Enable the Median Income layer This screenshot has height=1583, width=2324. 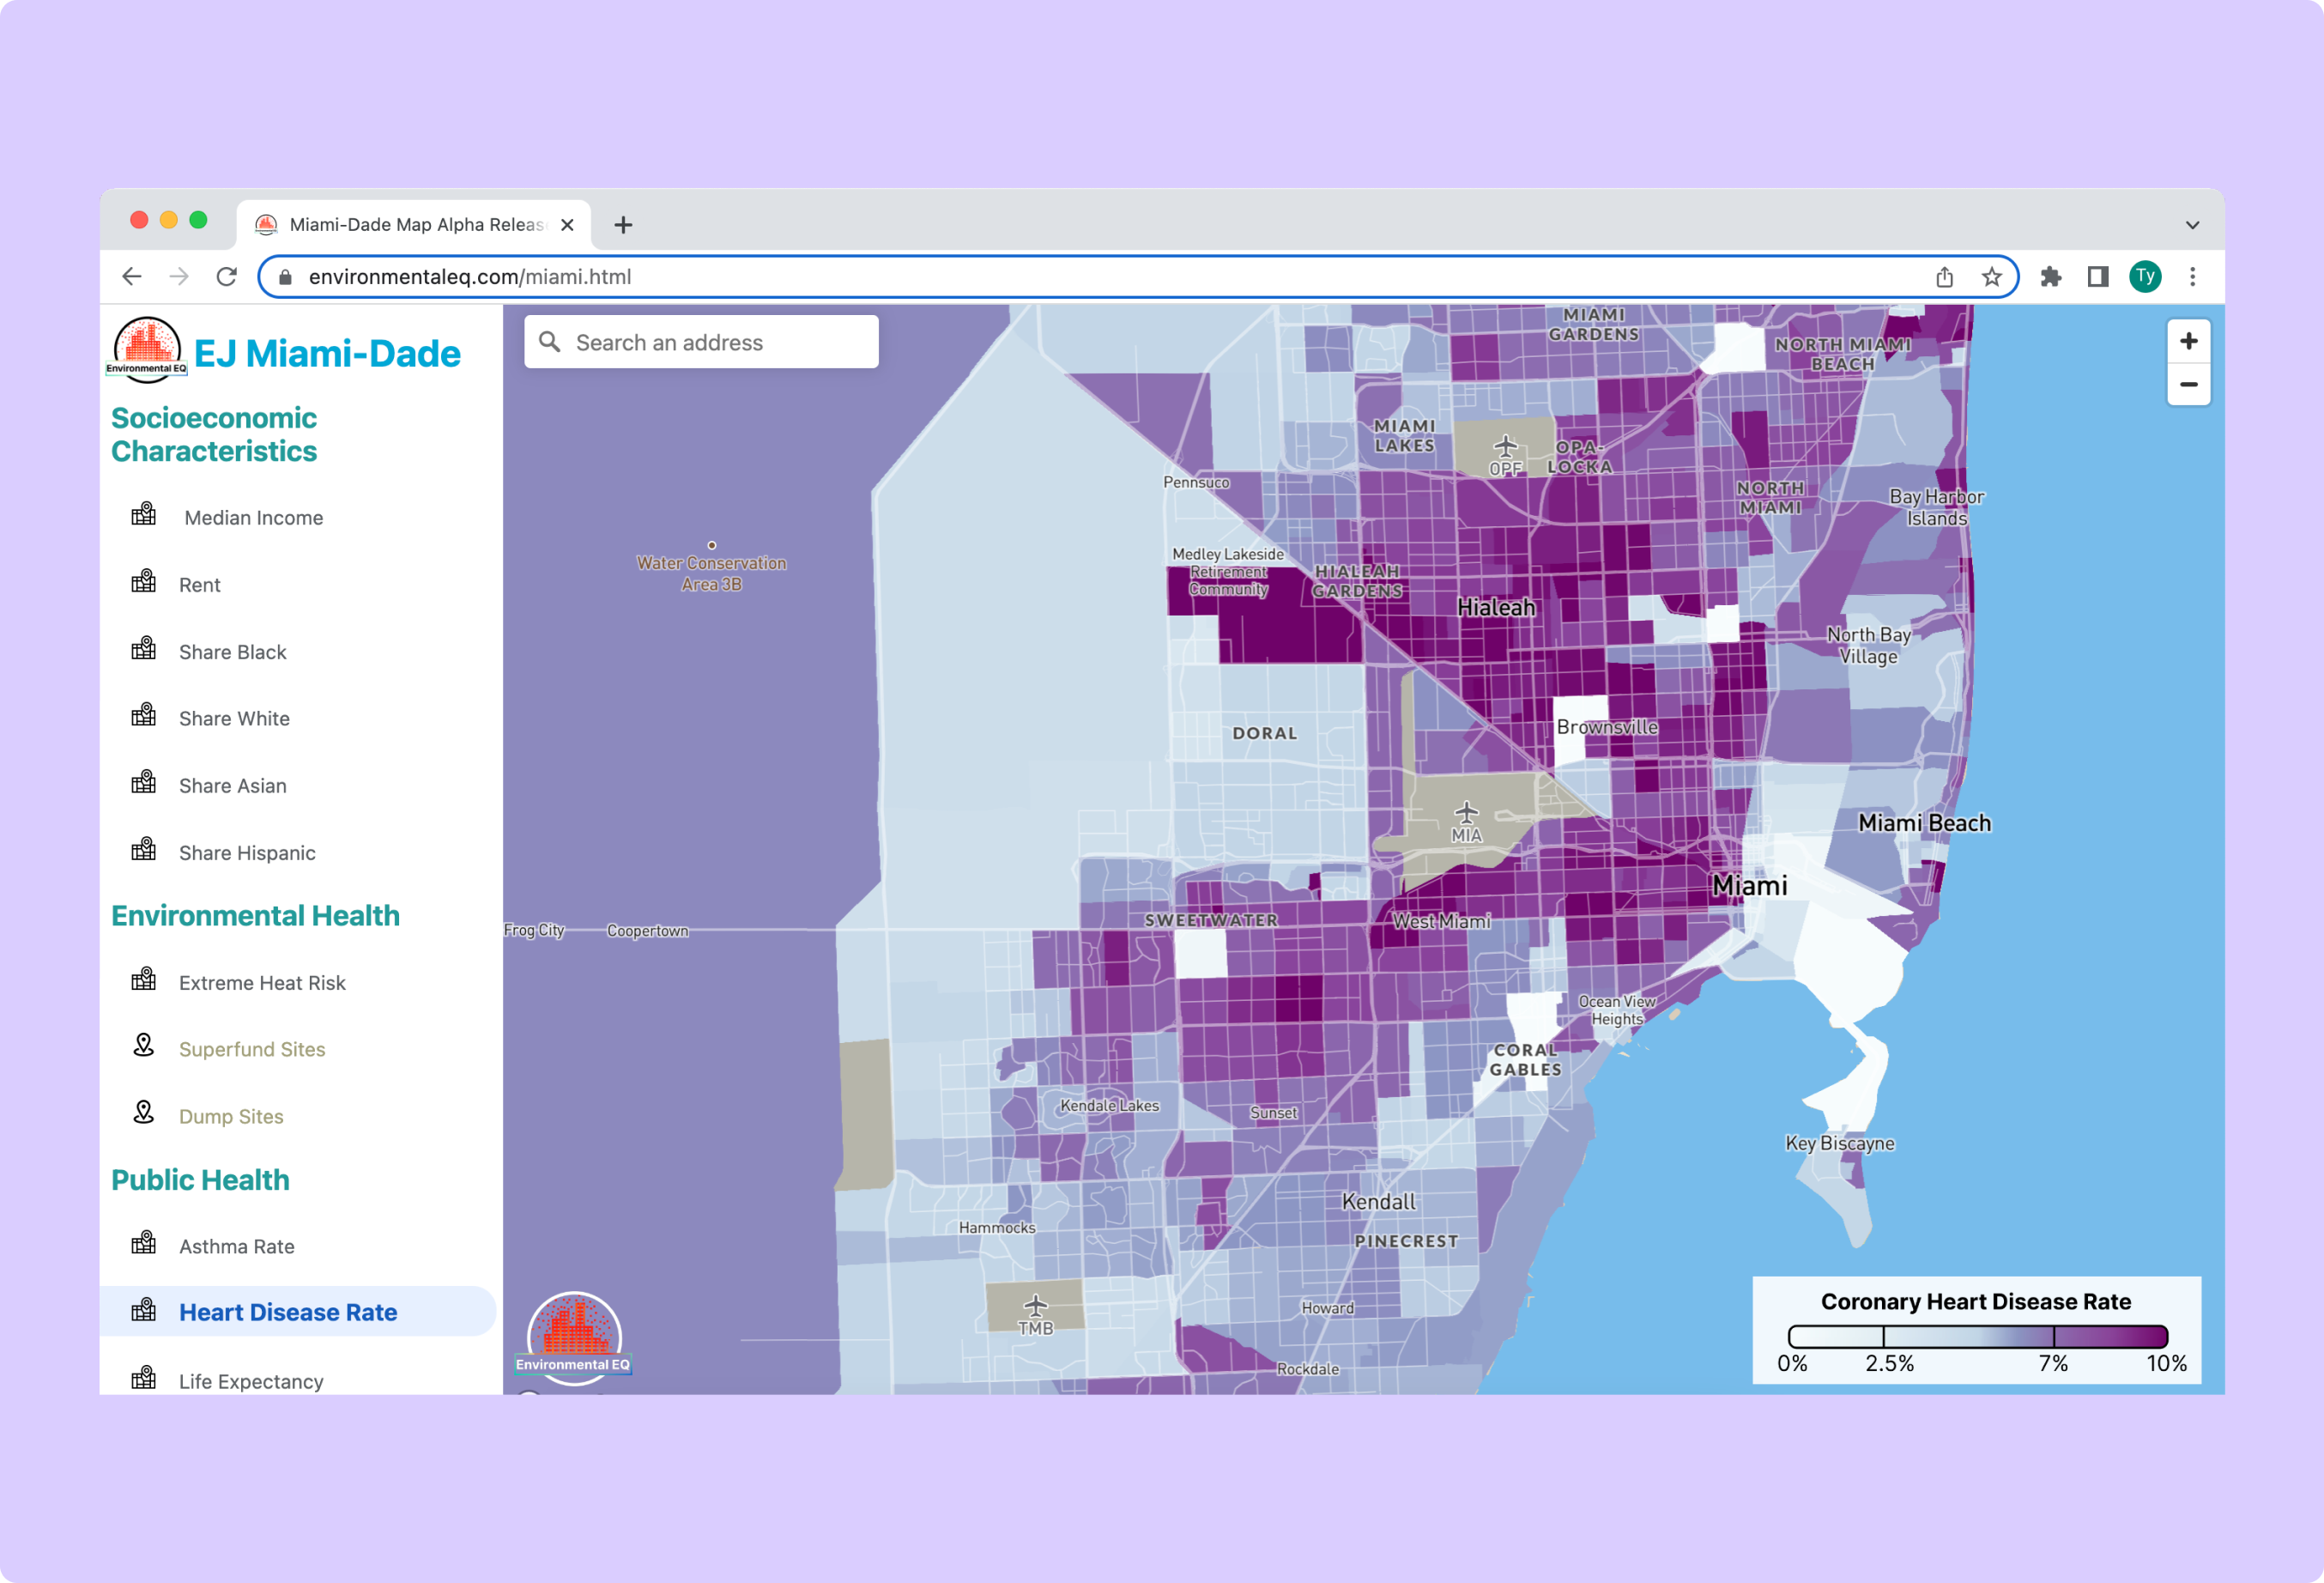pos(253,518)
